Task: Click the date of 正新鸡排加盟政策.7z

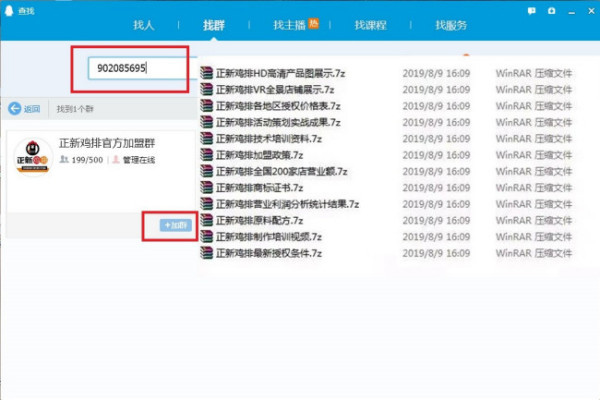Action: [x=436, y=155]
